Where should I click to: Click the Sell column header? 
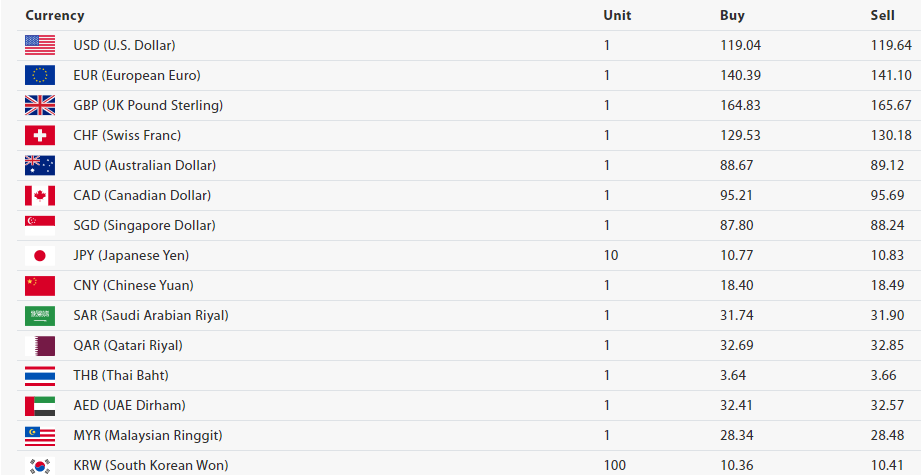click(882, 15)
